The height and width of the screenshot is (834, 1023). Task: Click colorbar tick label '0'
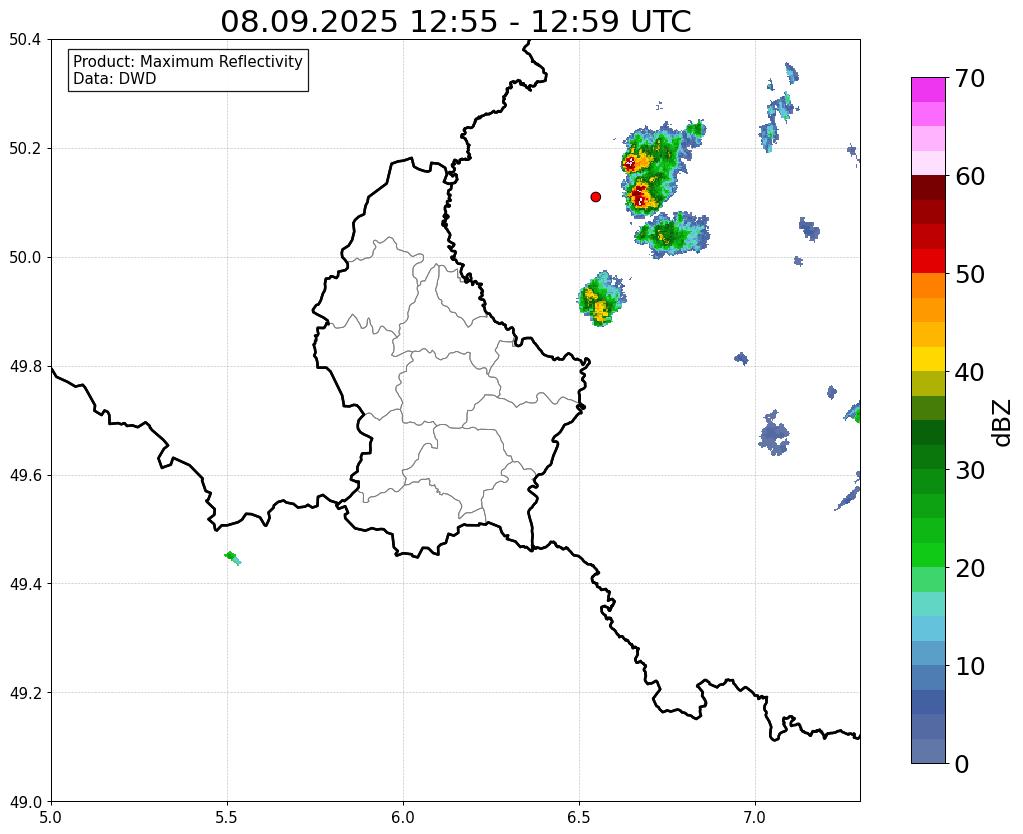coord(962,764)
